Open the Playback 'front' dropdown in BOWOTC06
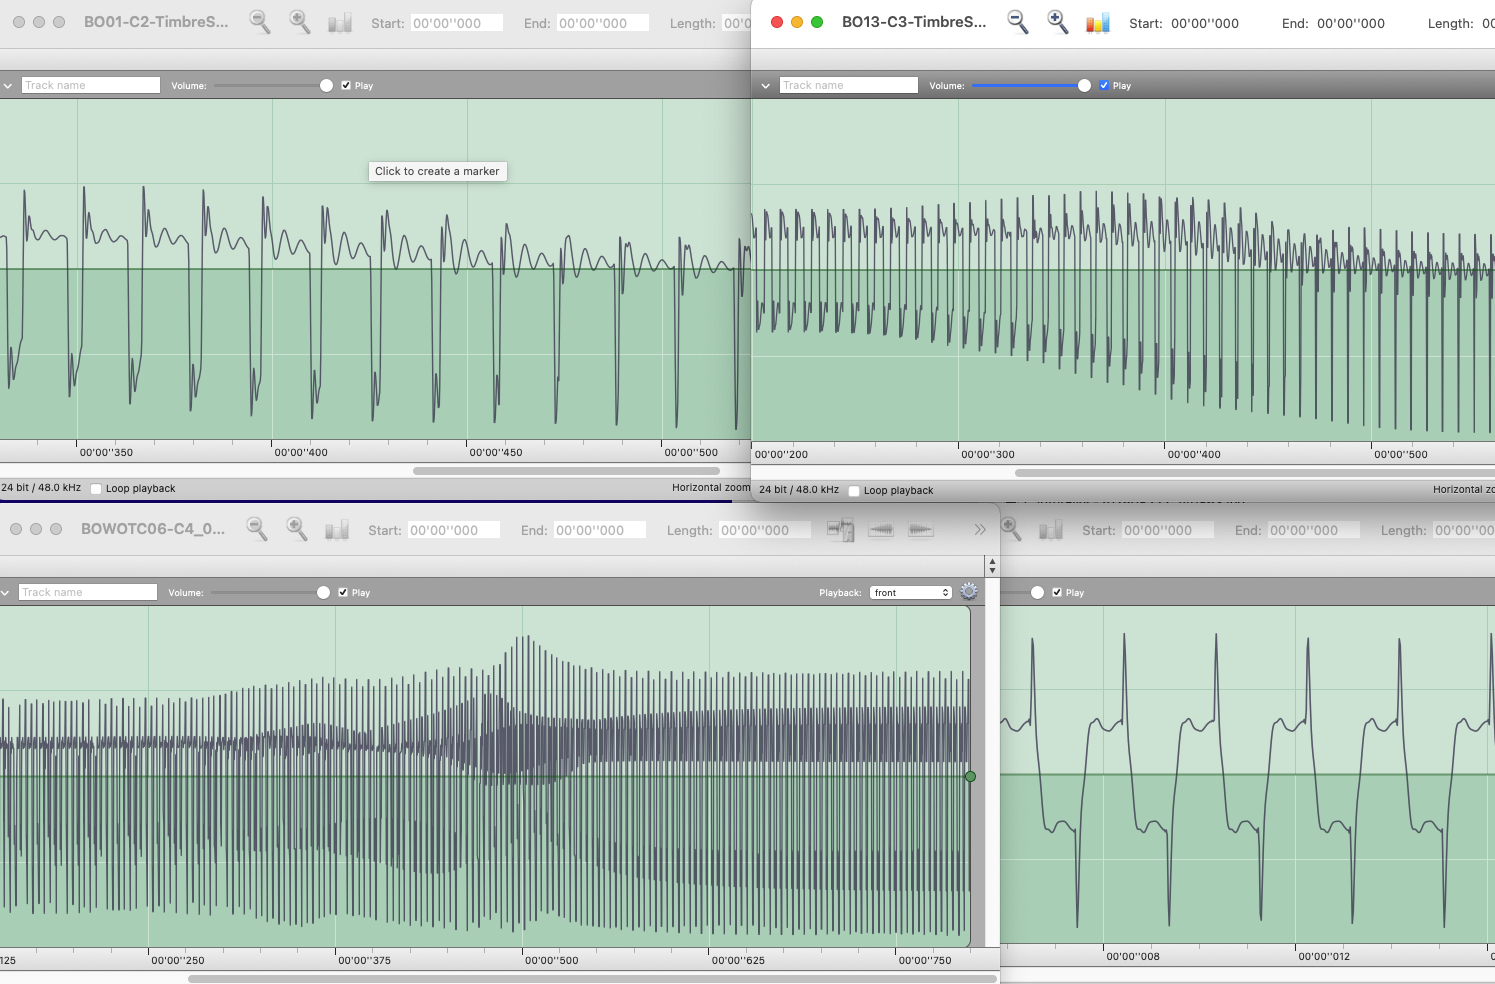 pos(910,591)
